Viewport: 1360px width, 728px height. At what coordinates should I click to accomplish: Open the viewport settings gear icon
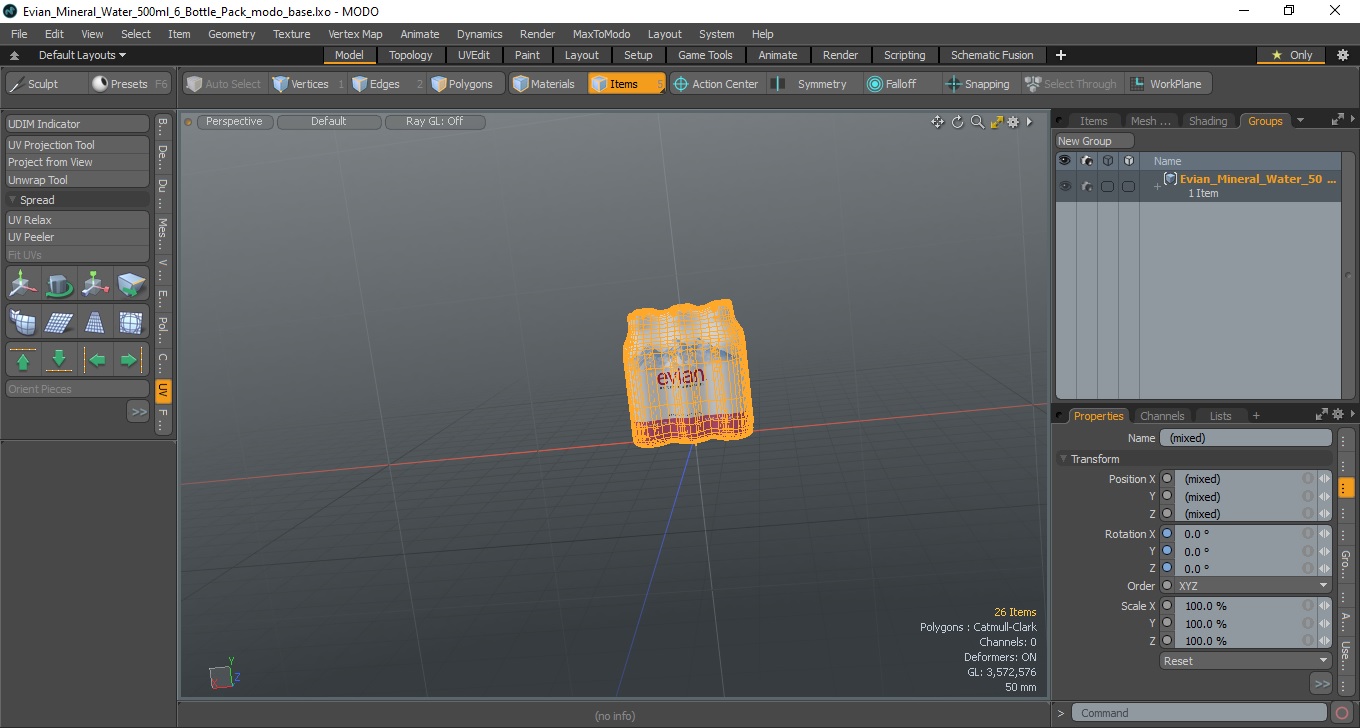(1013, 122)
